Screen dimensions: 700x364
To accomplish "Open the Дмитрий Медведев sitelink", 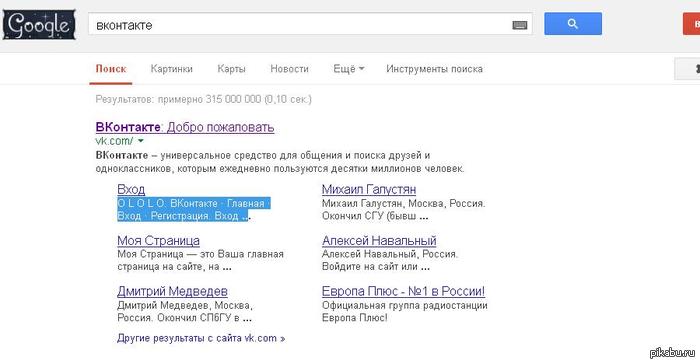I will click(x=172, y=291).
